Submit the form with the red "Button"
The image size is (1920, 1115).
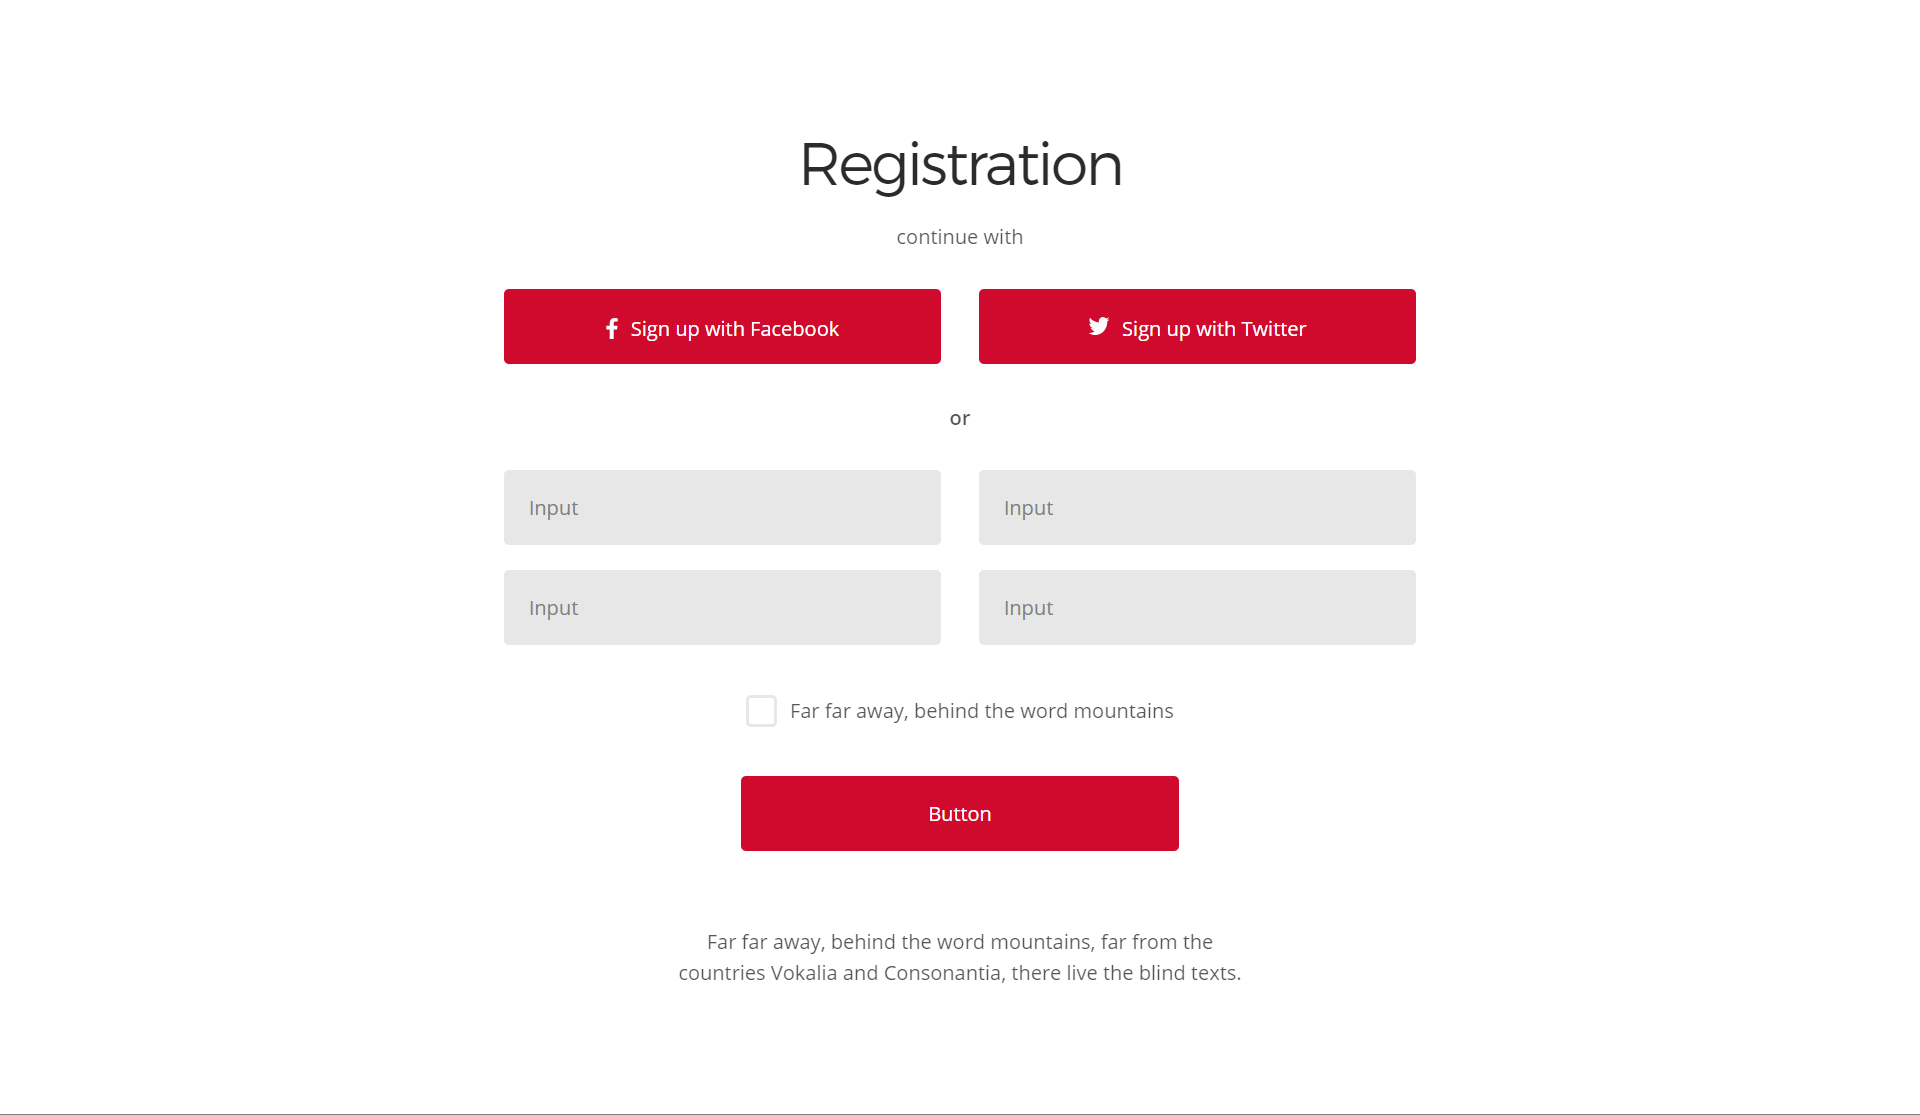click(960, 813)
